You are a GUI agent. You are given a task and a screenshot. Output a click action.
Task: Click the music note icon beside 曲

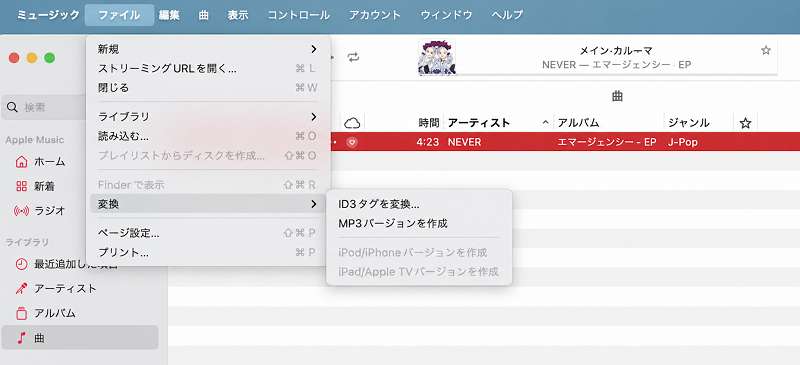coord(21,337)
